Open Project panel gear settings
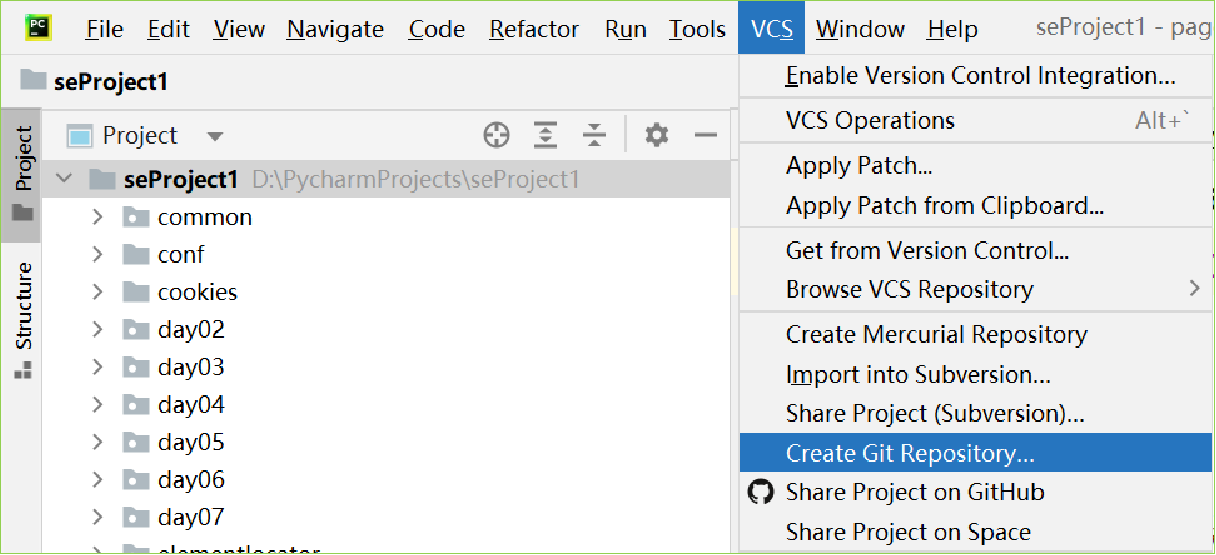The height and width of the screenshot is (555, 1216). [x=656, y=135]
